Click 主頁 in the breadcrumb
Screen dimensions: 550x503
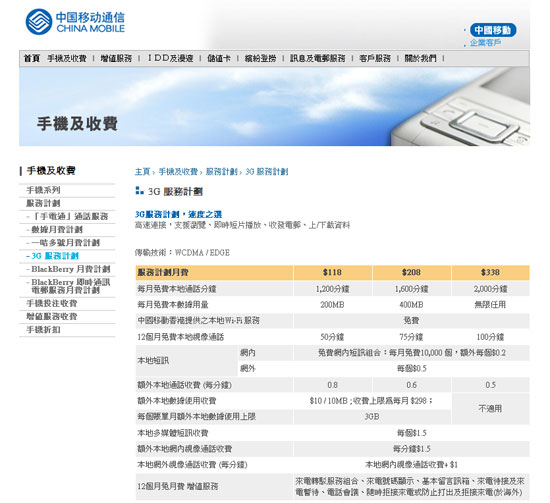[142, 172]
